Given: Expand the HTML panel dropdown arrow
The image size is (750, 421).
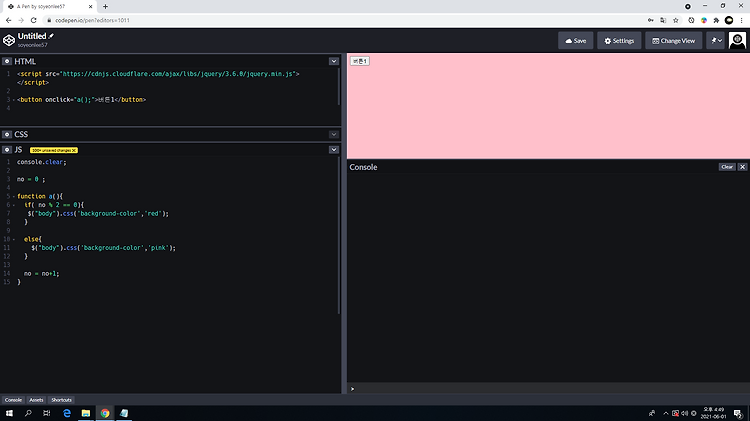Looking at the screenshot, I should [333, 61].
